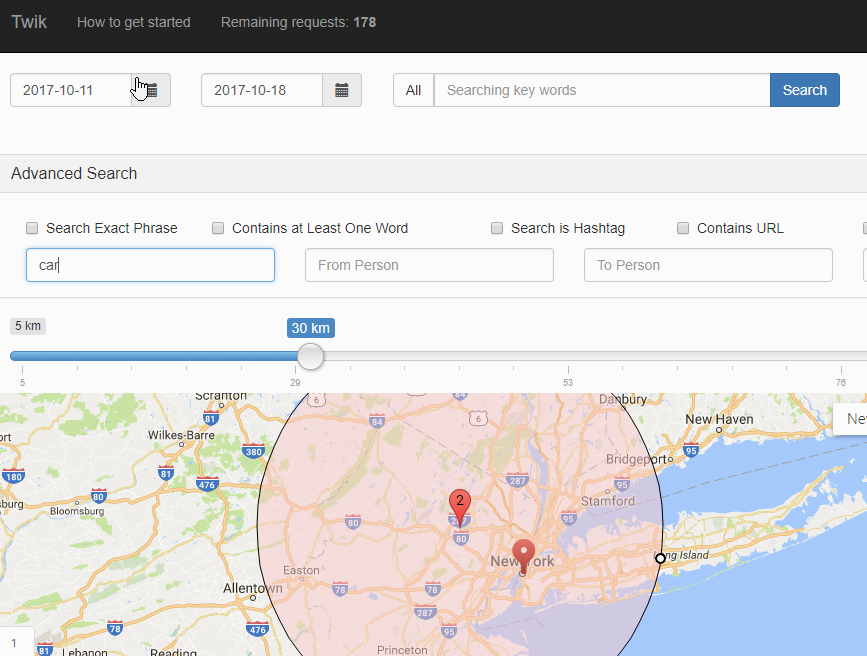Focus the To Person field
Image resolution: width=867 pixels, height=656 pixels.
[708, 265]
